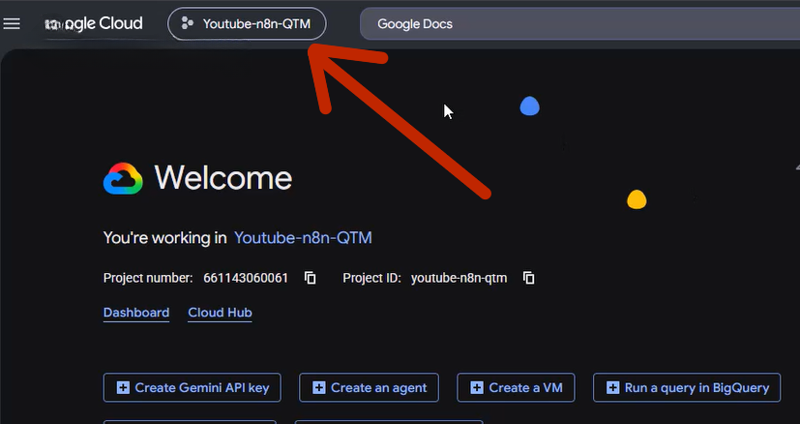The image size is (800, 424).
Task: Click the Create a VM button
Action: pos(516,388)
